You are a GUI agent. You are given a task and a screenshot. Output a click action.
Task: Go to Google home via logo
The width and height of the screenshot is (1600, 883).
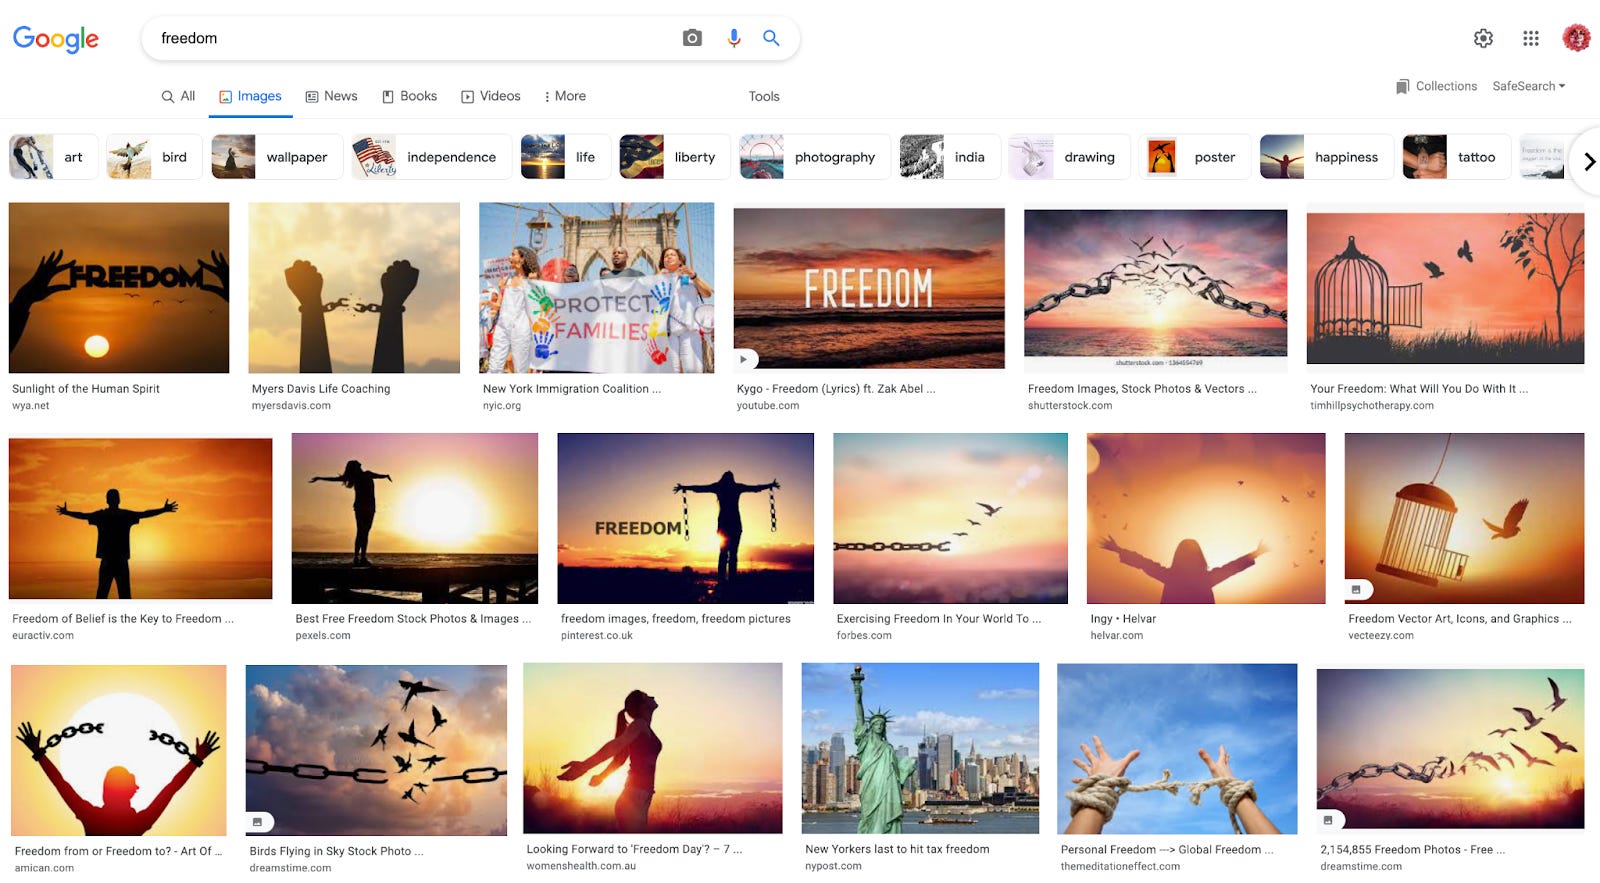56,39
